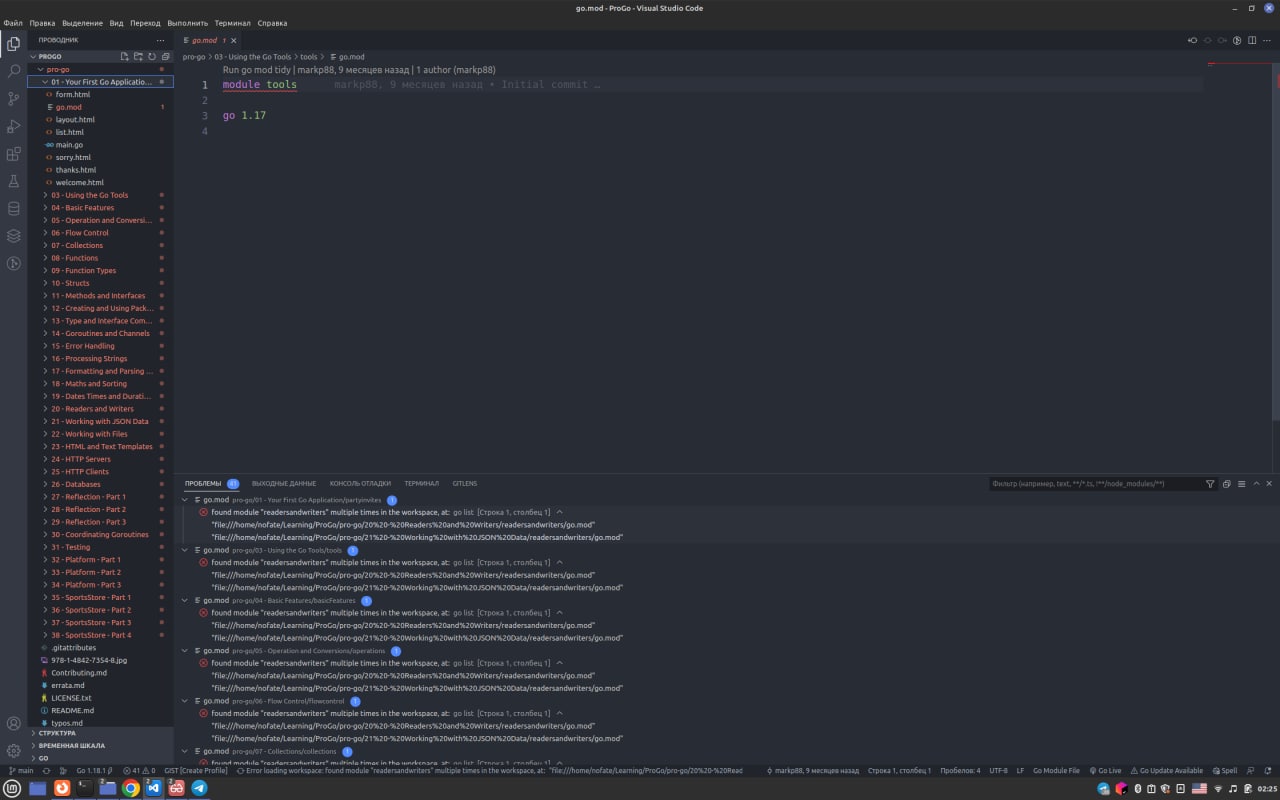
Task: Open Extensions view in activity bar
Action: tap(13, 154)
